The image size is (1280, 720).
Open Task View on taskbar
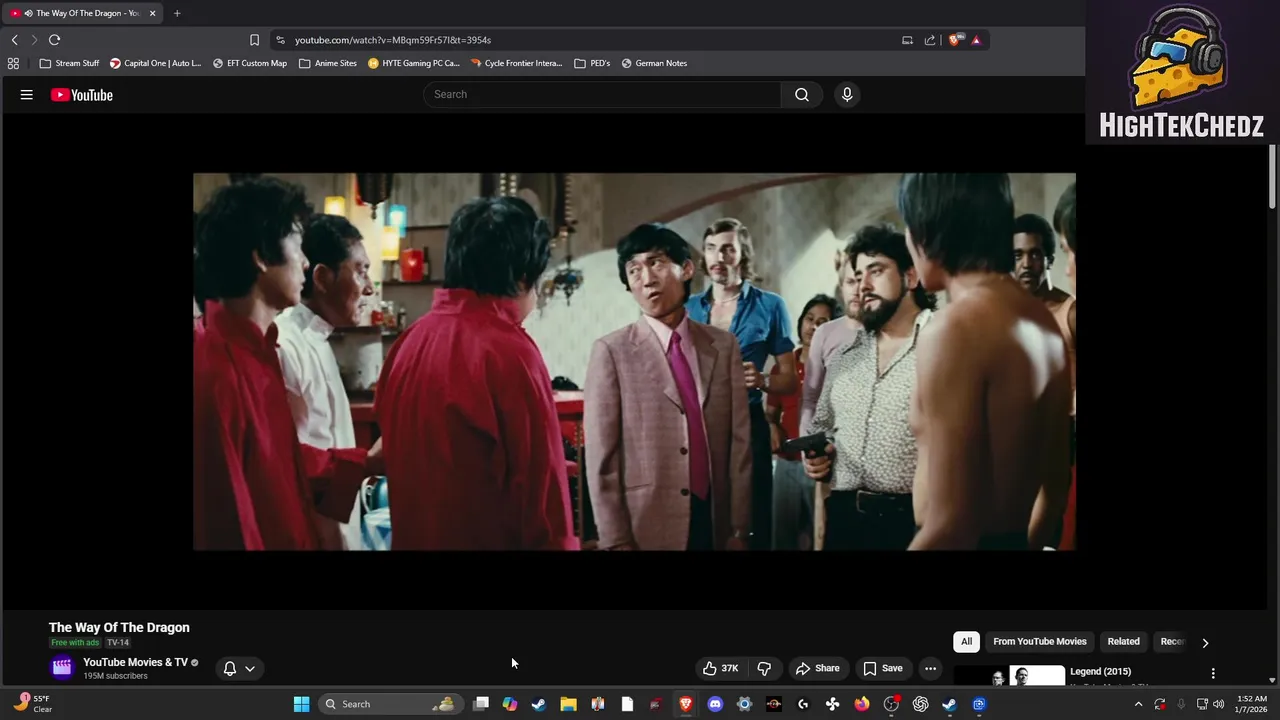coord(481,704)
